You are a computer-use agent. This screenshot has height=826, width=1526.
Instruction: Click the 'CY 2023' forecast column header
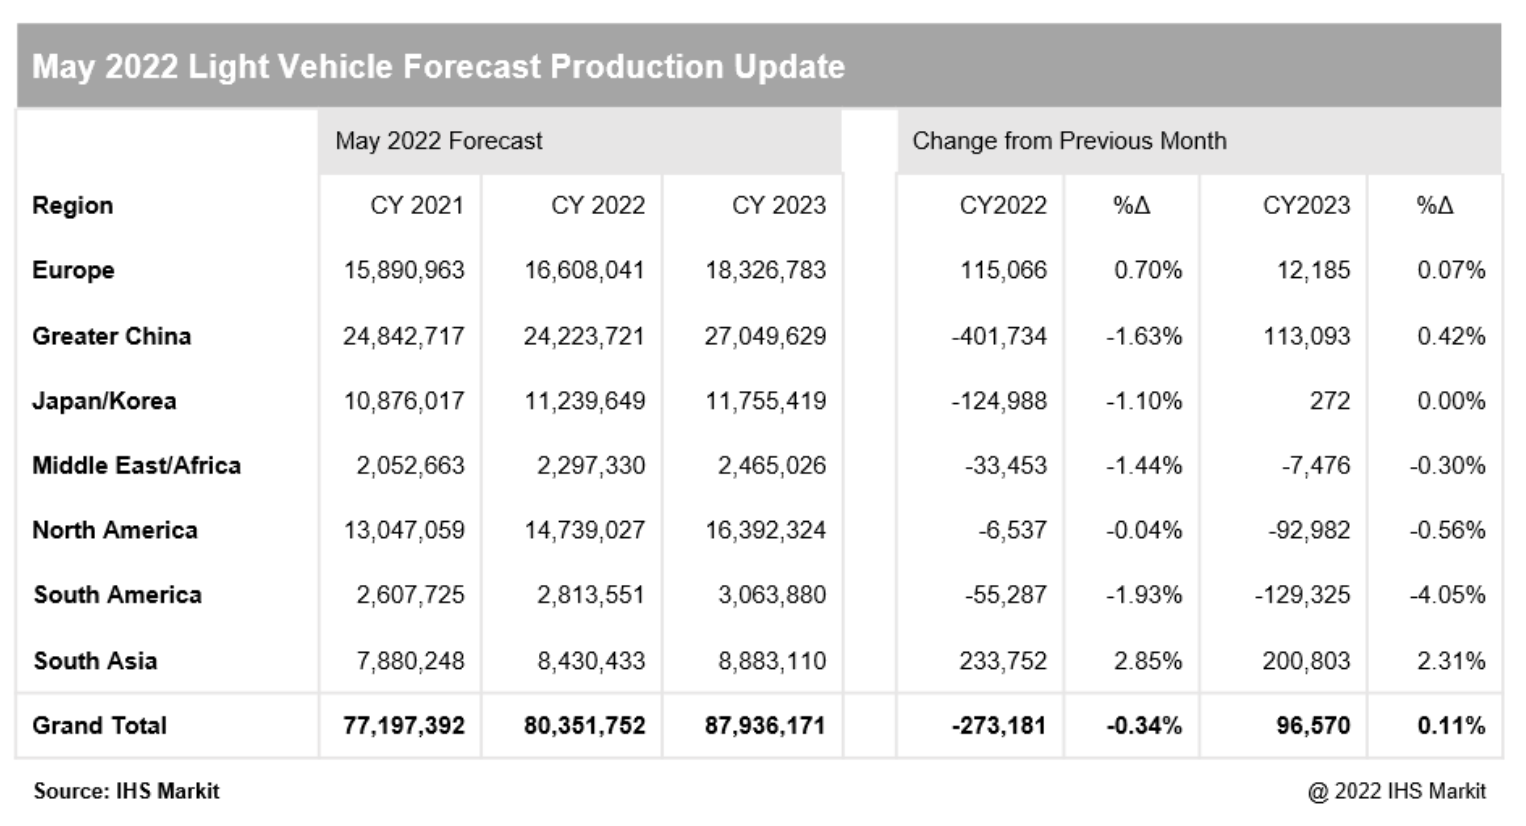(x=778, y=206)
